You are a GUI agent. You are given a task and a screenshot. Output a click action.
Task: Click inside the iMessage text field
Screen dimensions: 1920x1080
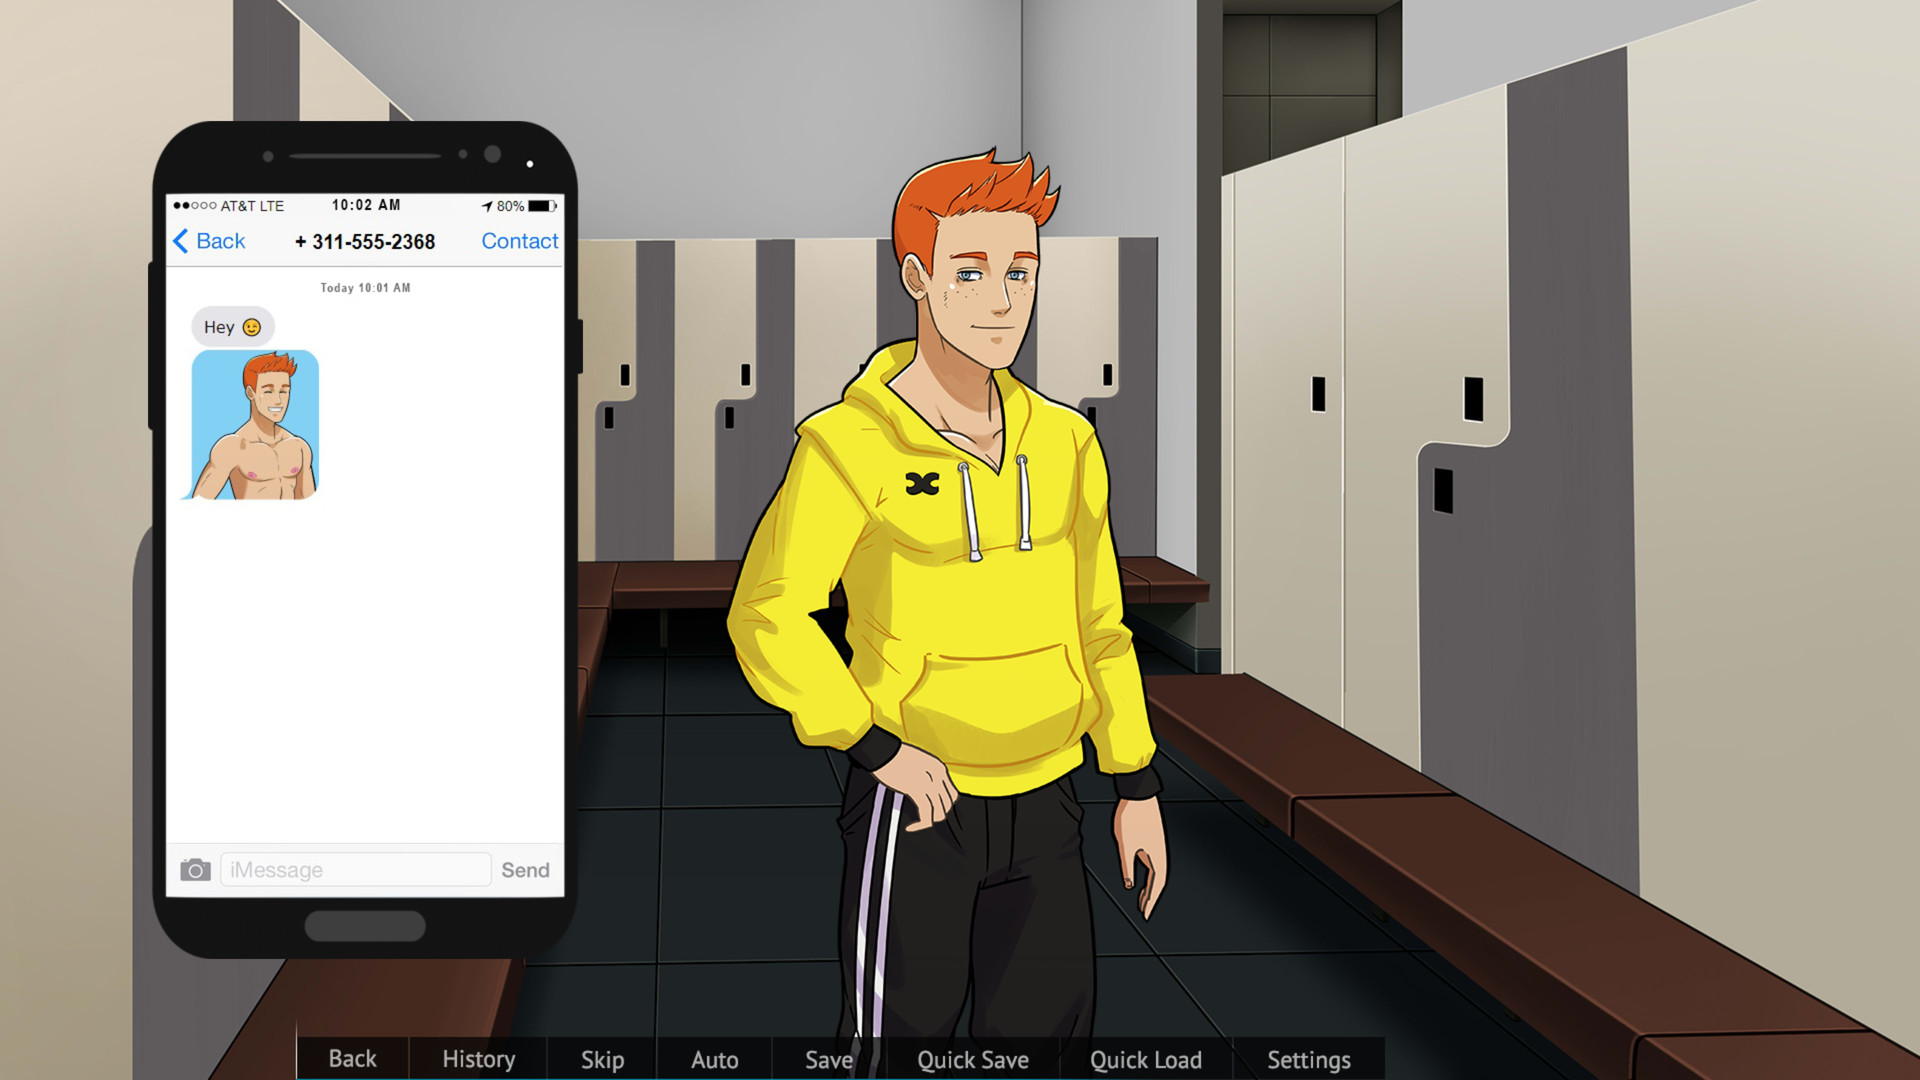click(x=355, y=870)
